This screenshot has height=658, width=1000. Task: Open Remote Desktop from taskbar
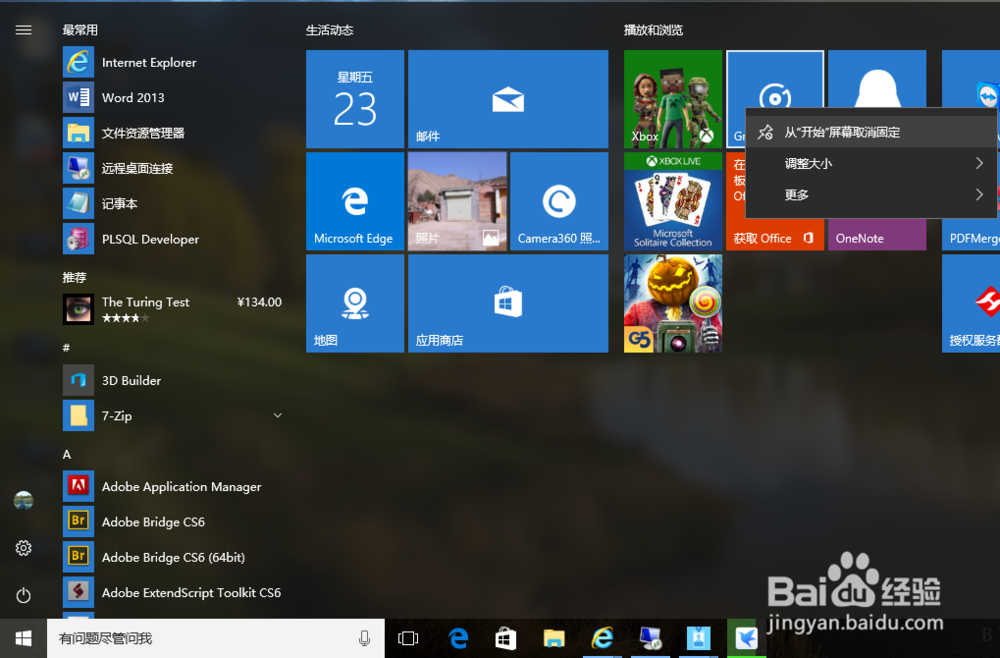[651, 638]
